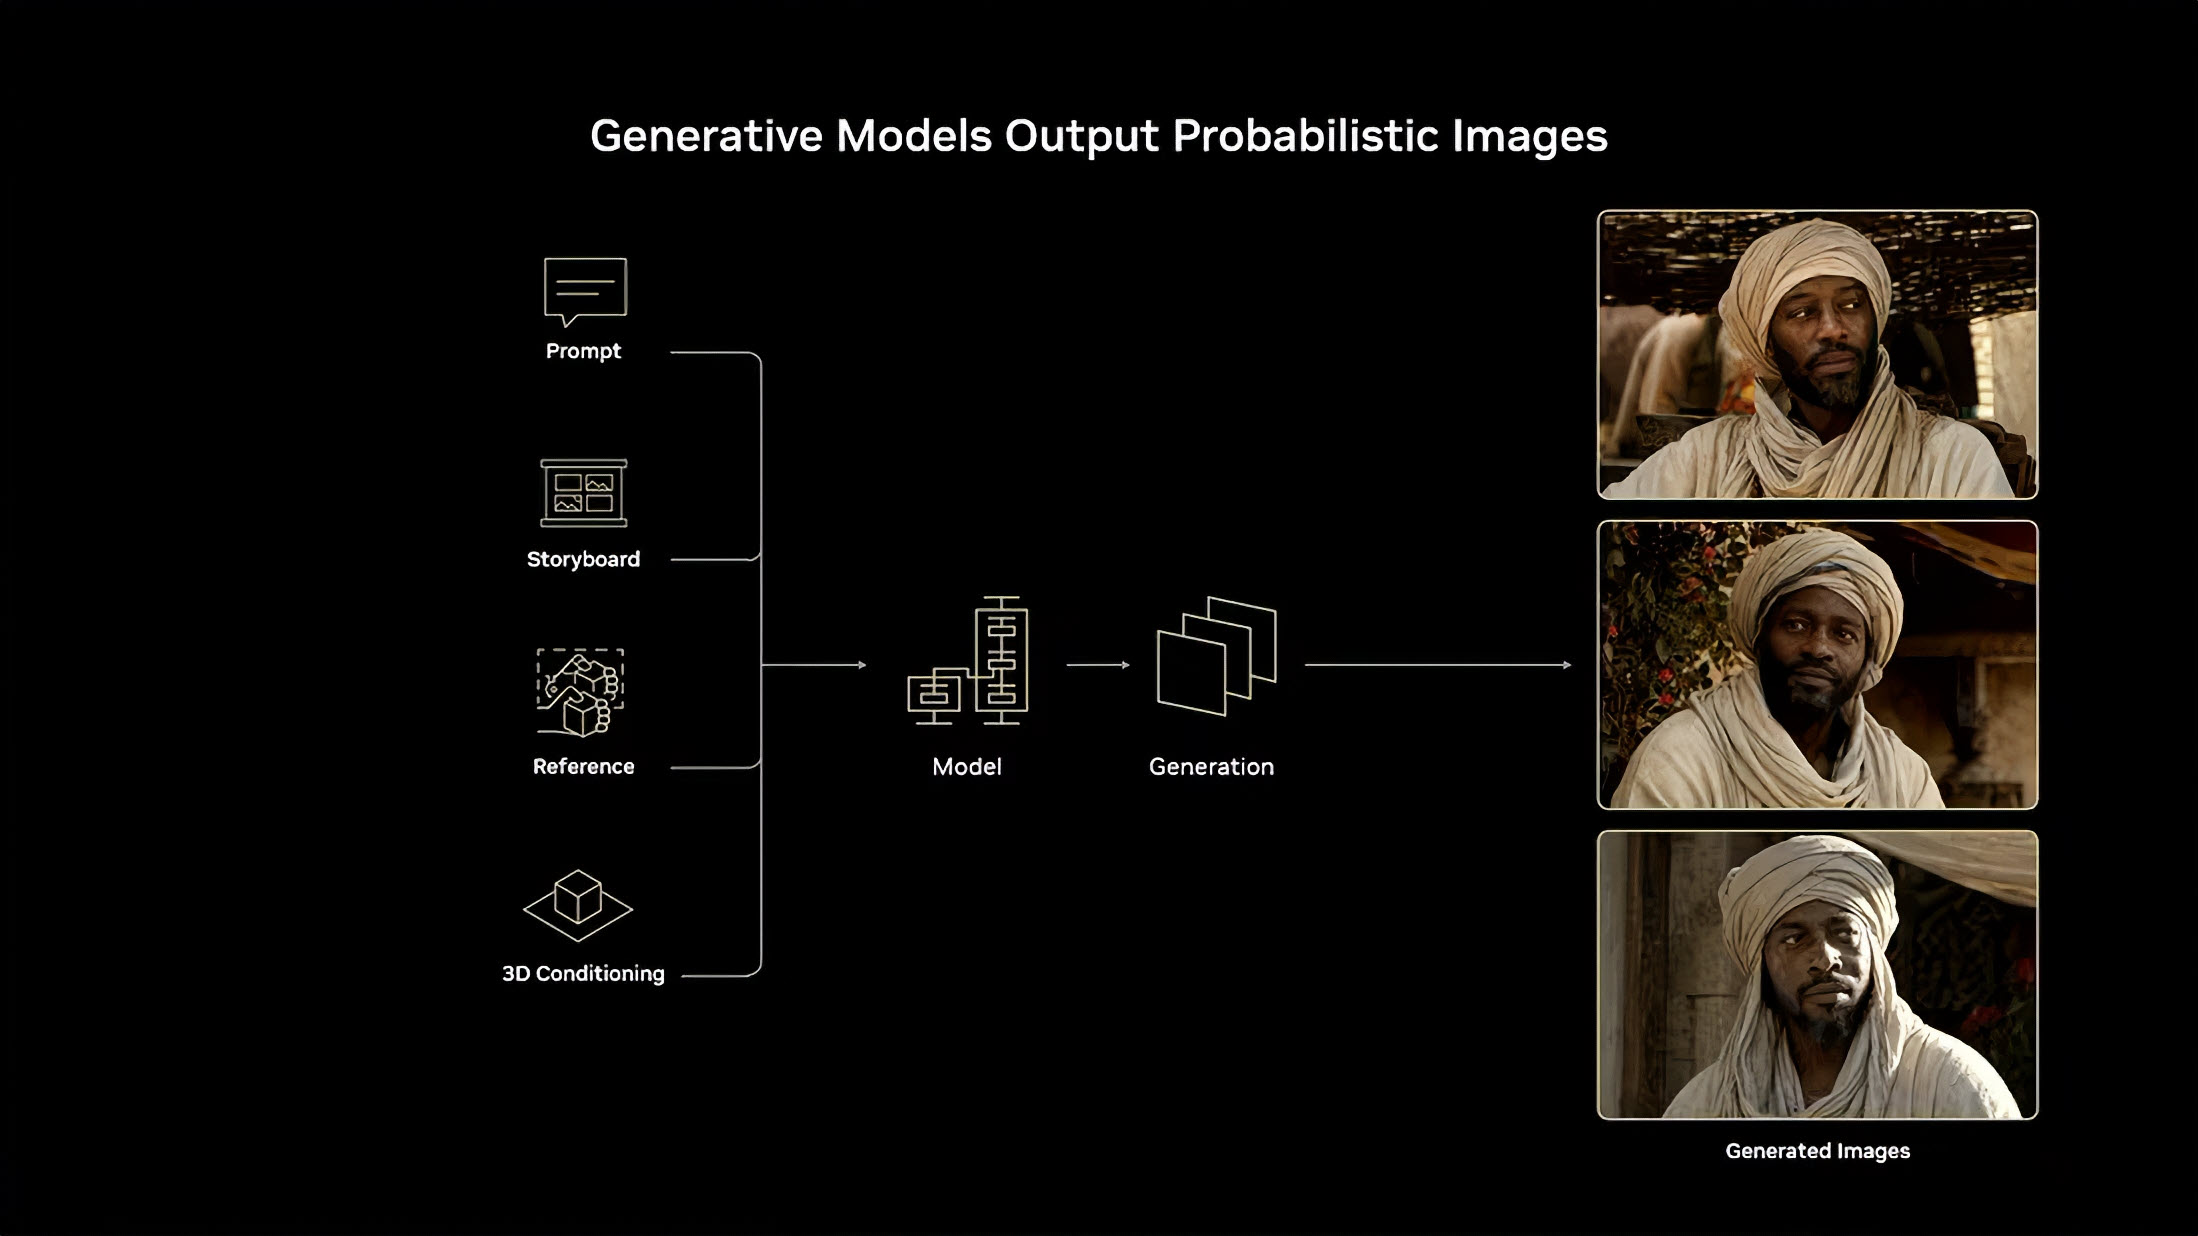
Task: Click the slide title 'Generative Models Output Probabilistic Images'
Action: [1099, 136]
